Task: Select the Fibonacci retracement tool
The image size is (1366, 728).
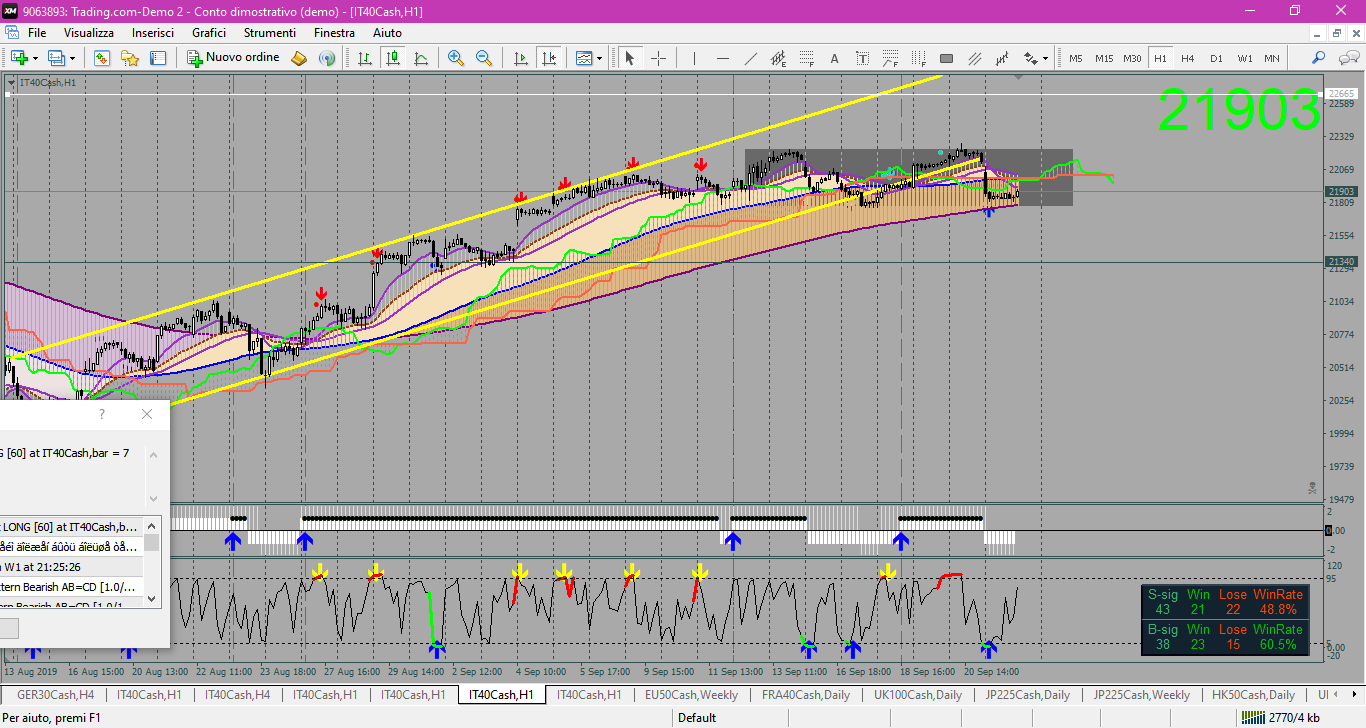Action: (x=806, y=58)
